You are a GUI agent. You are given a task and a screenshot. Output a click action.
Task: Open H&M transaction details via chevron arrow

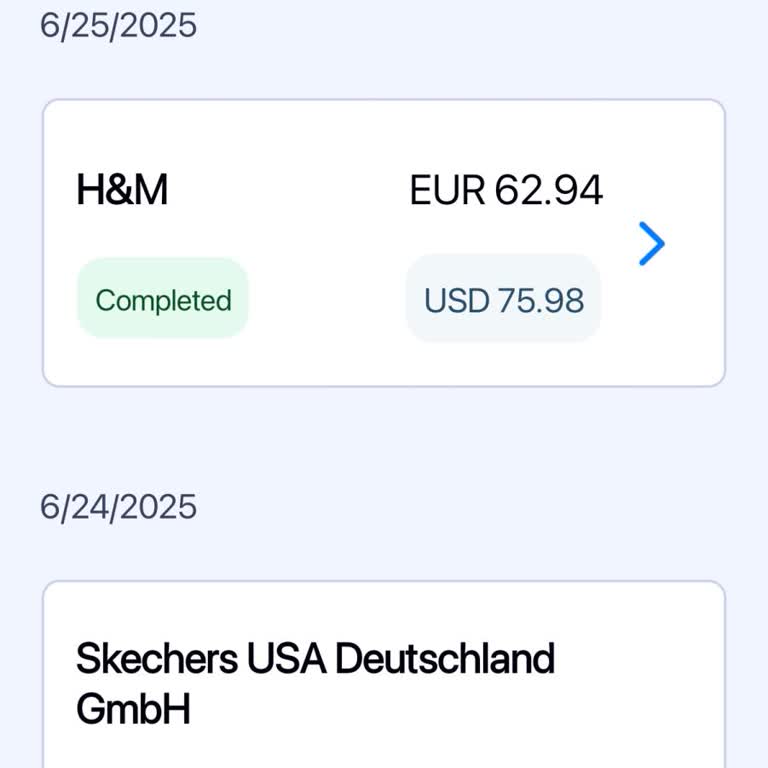(651, 244)
